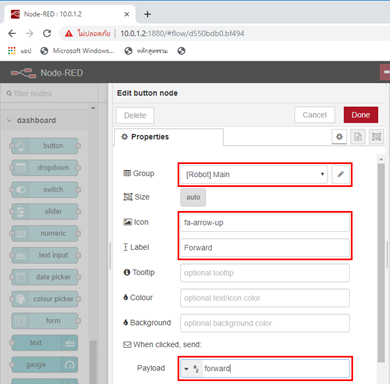Viewport: 390px width, 384px height.
Task: Open the Payload type selector dropdown
Action: pyautogui.click(x=191, y=369)
